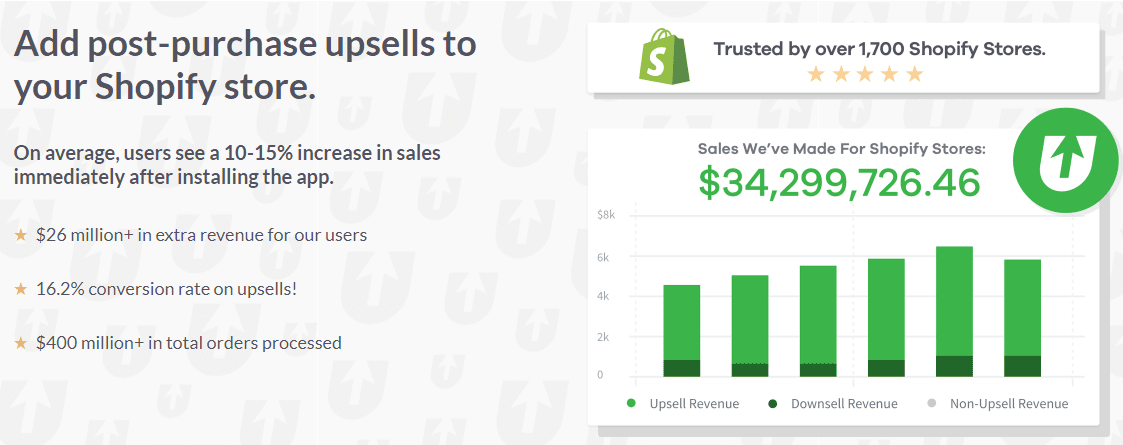This screenshot has width=1123, height=445.
Task: Click dark green segment of last bar
Action: coord(1022,366)
